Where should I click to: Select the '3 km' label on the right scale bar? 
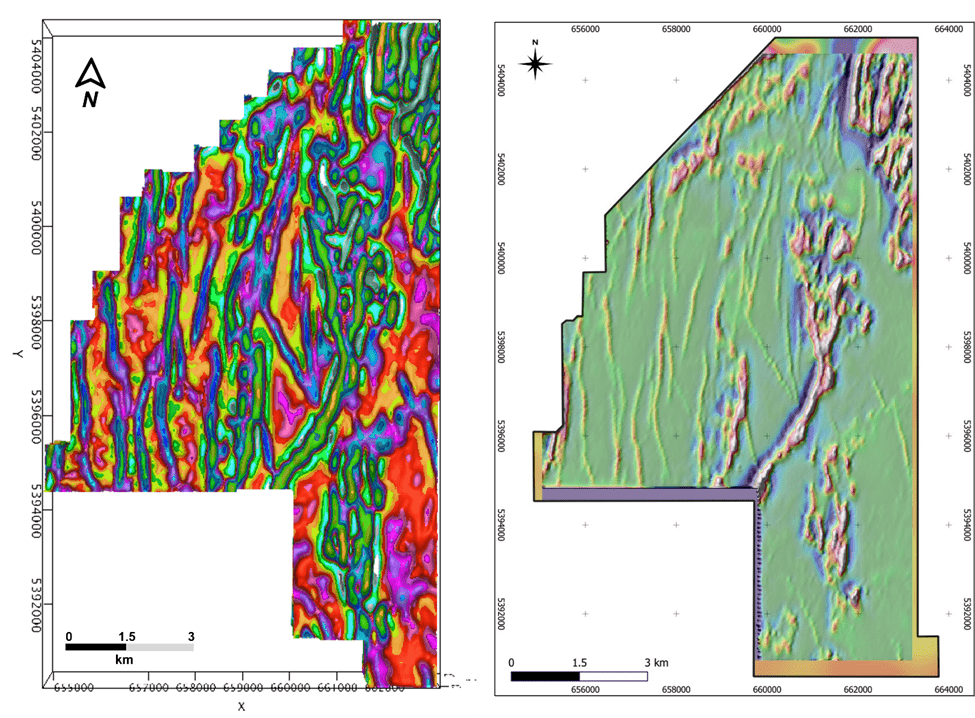pyautogui.click(x=657, y=663)
